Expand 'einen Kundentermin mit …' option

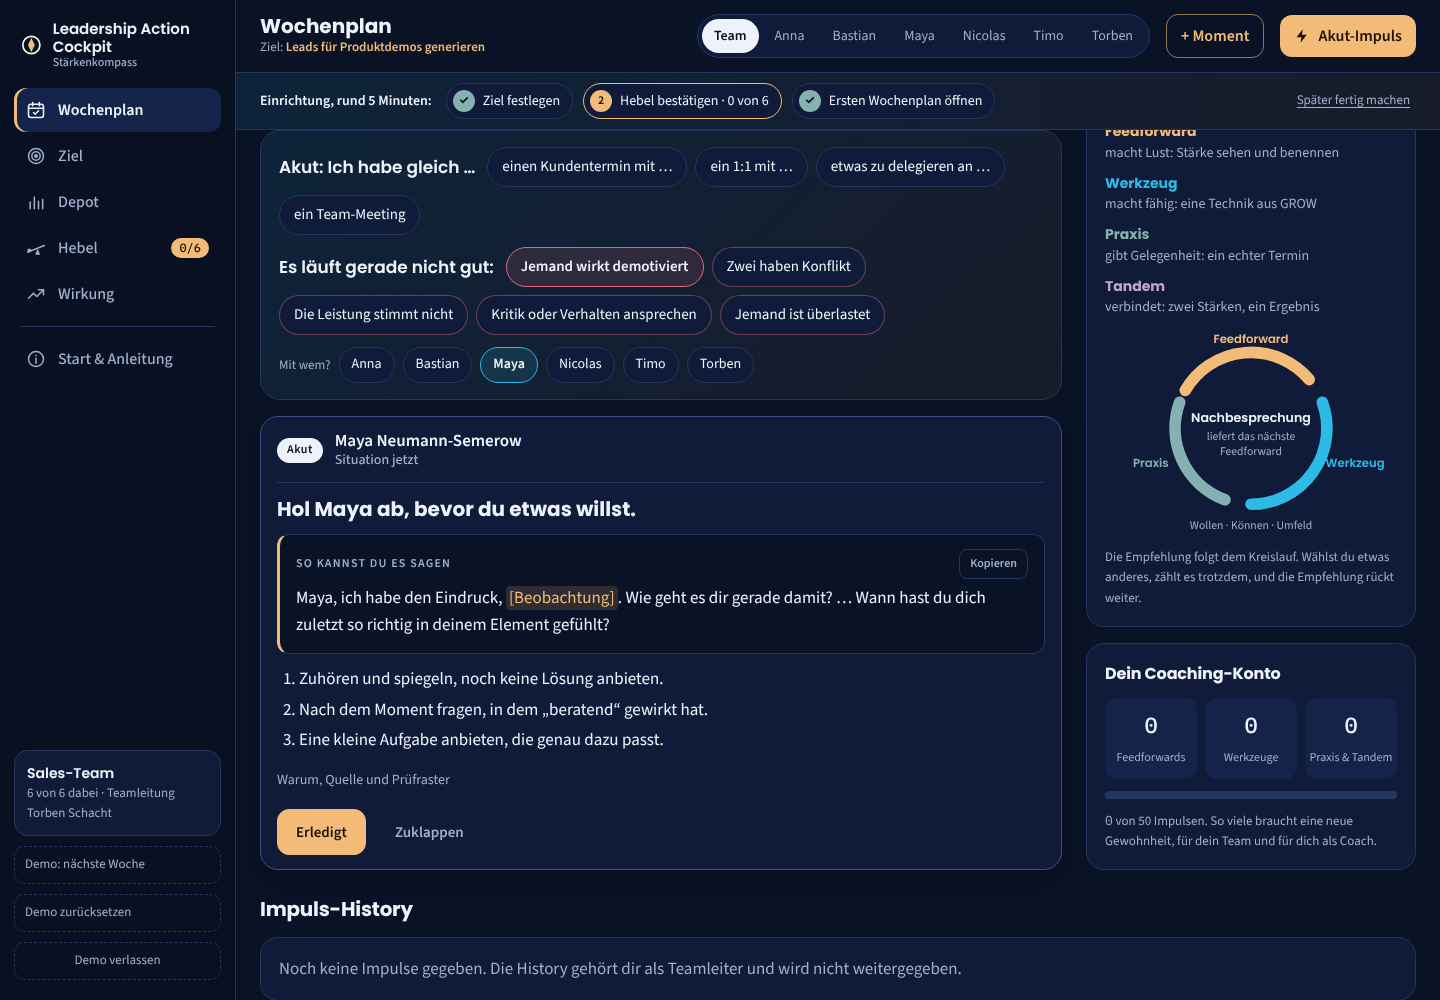pos(587,167)
